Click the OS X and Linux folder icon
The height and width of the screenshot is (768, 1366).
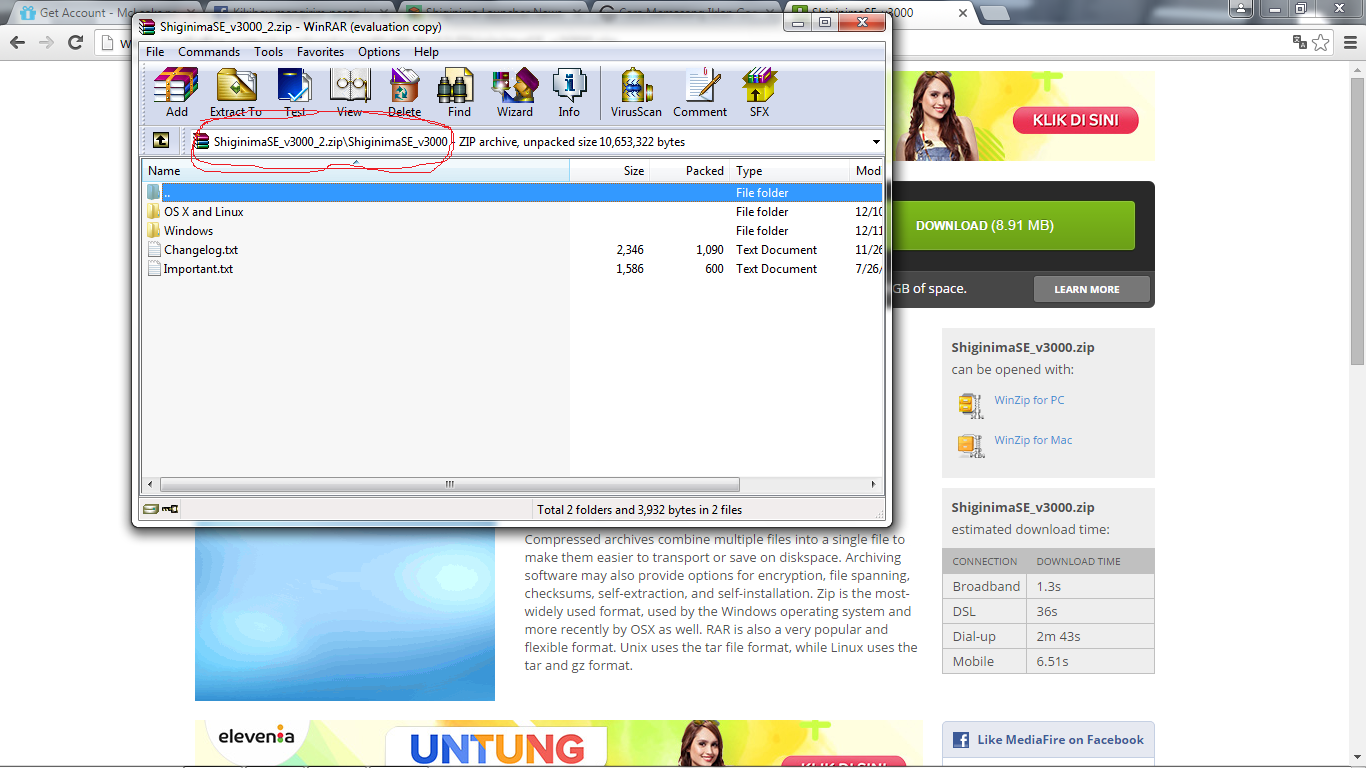tap(153, 212)
